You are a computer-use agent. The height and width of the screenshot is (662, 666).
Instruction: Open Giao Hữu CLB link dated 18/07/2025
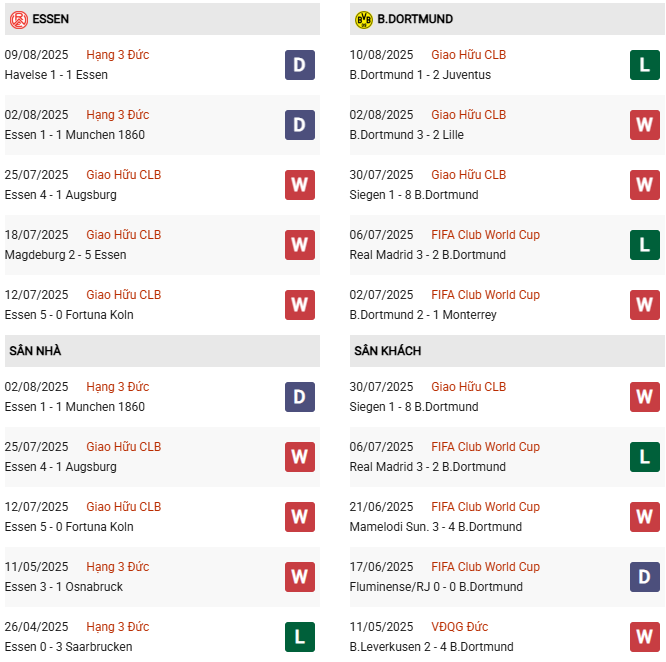pos(123,235)
